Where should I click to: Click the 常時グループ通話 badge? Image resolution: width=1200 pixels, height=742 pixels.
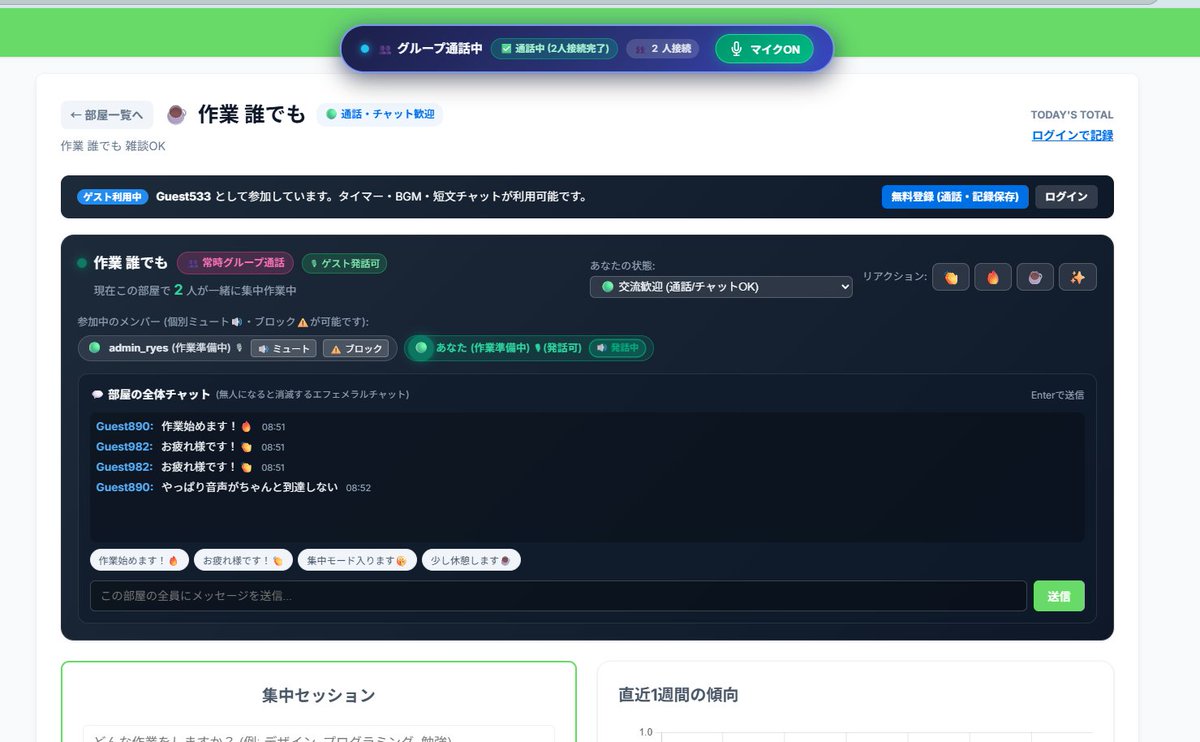(236, 263)
